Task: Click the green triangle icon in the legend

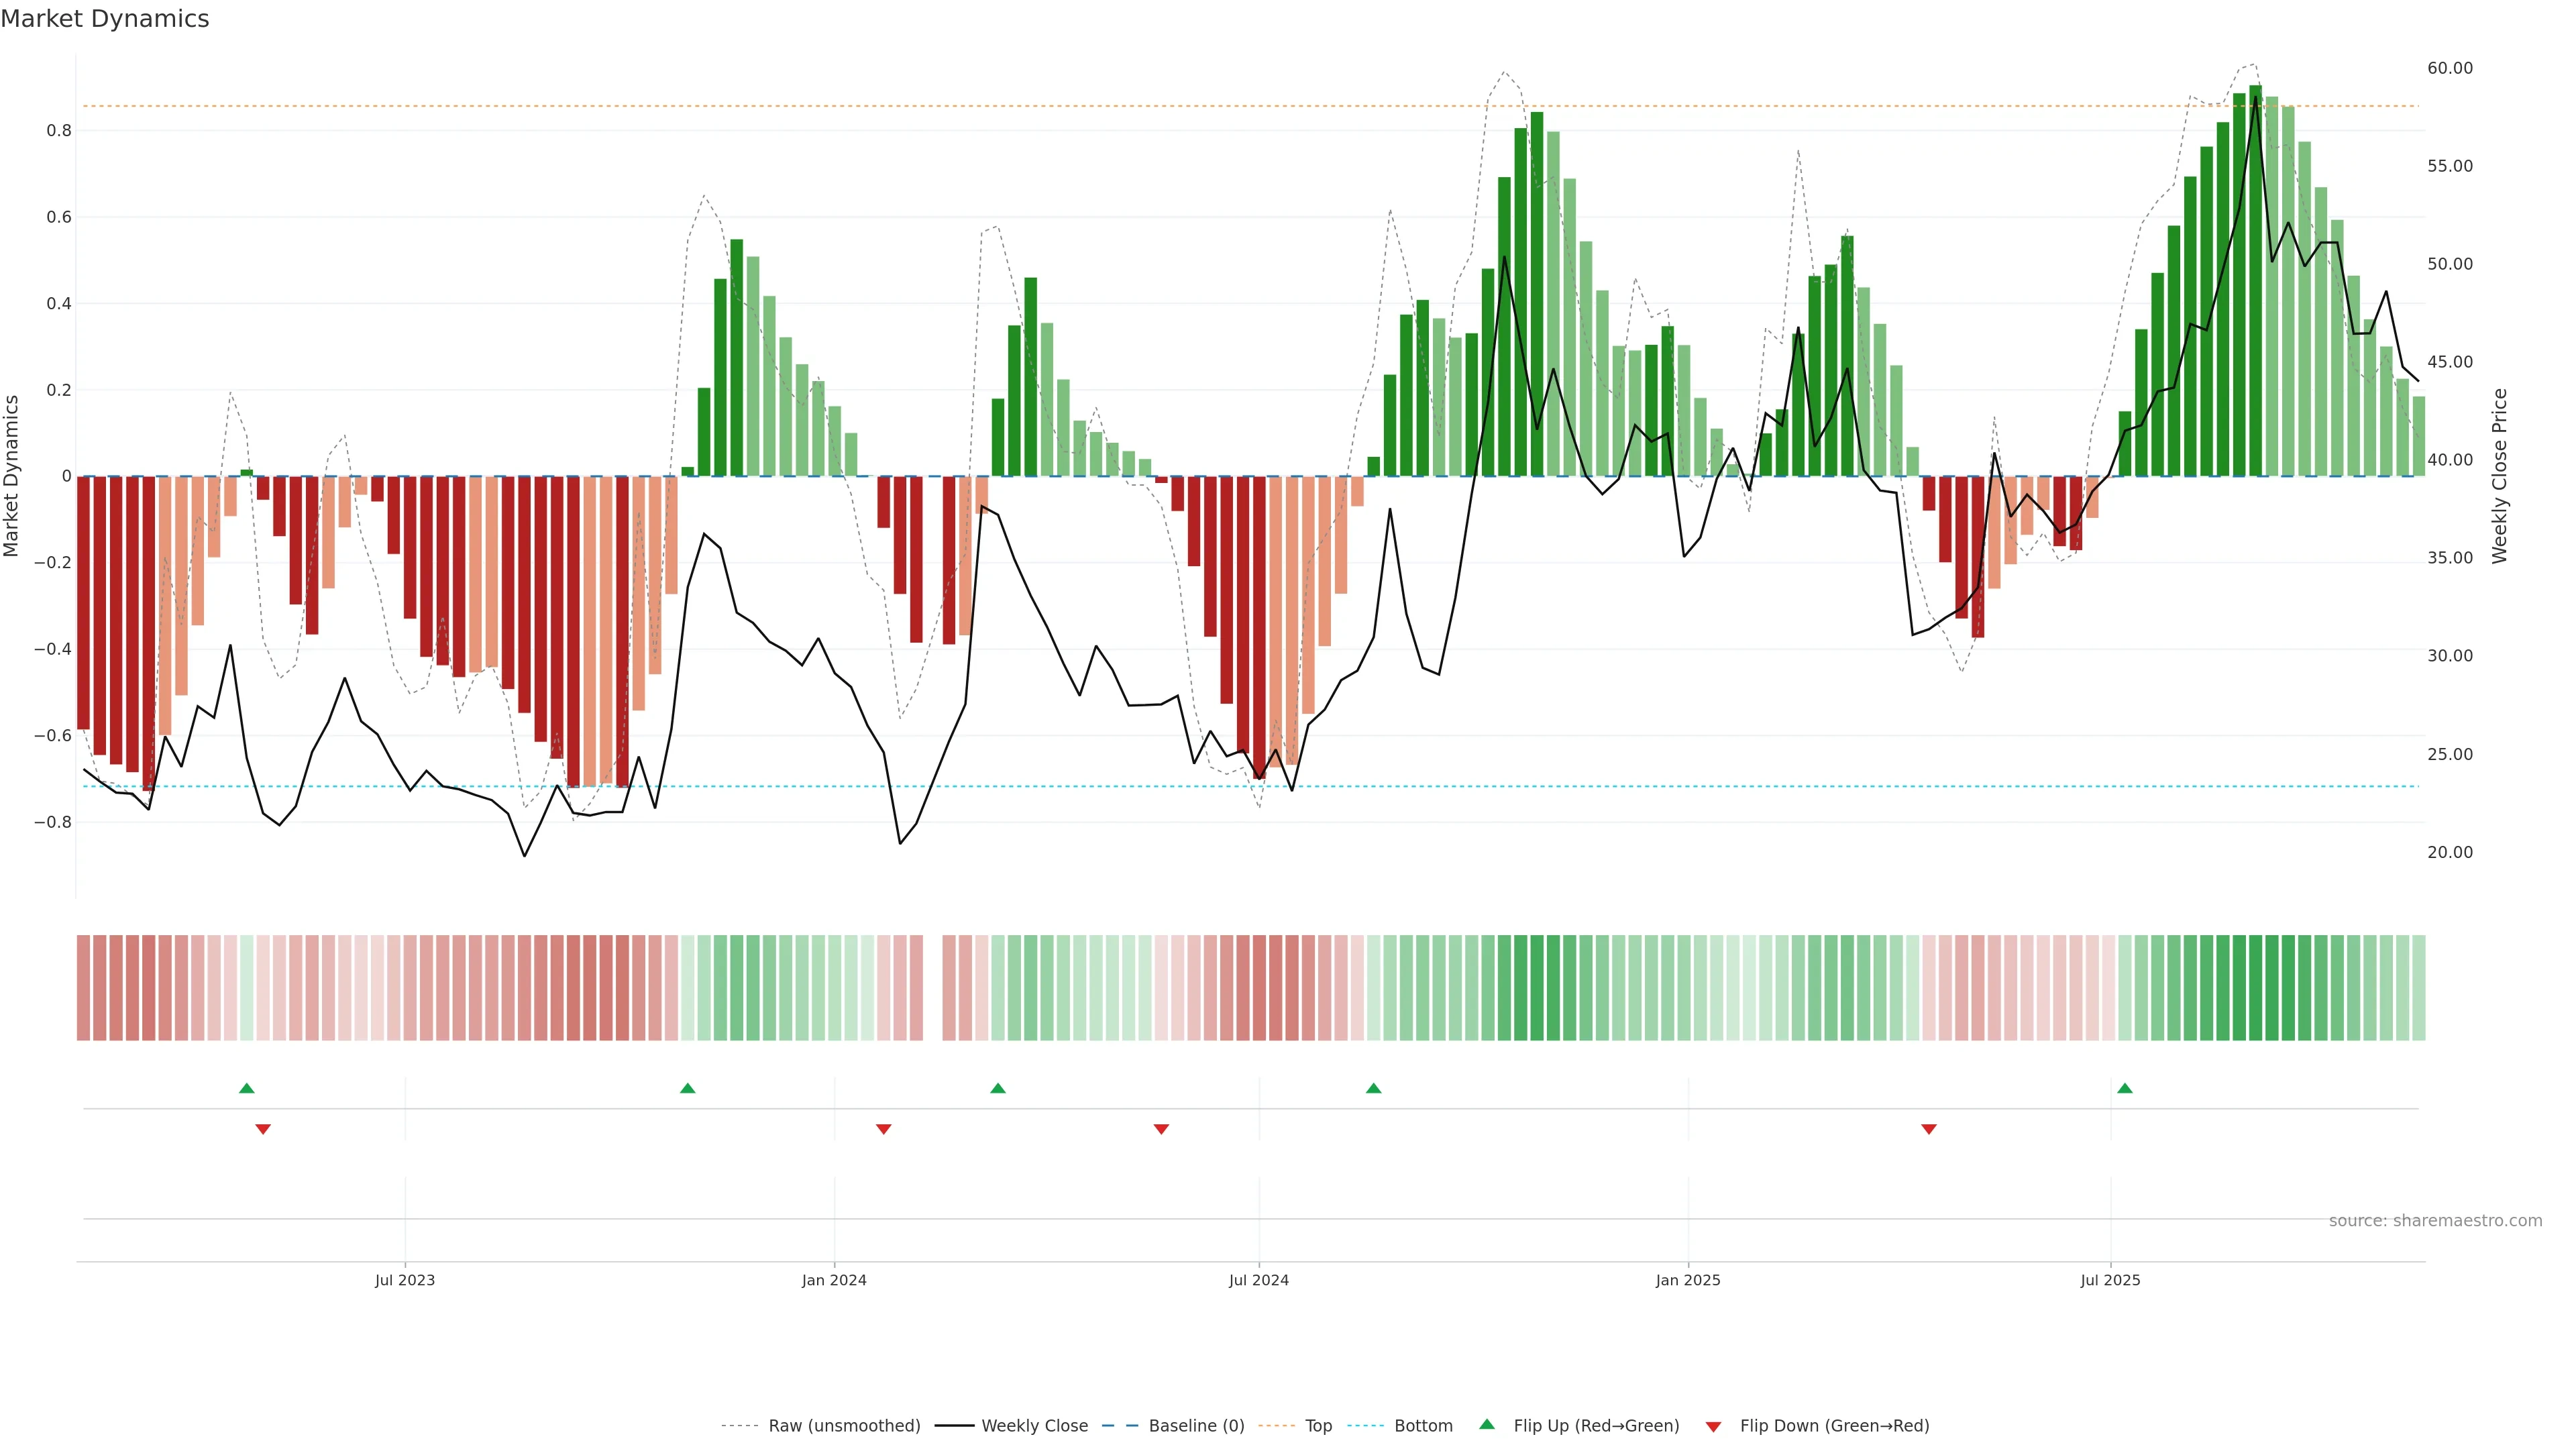Action: click(x=1487, y=1424)
